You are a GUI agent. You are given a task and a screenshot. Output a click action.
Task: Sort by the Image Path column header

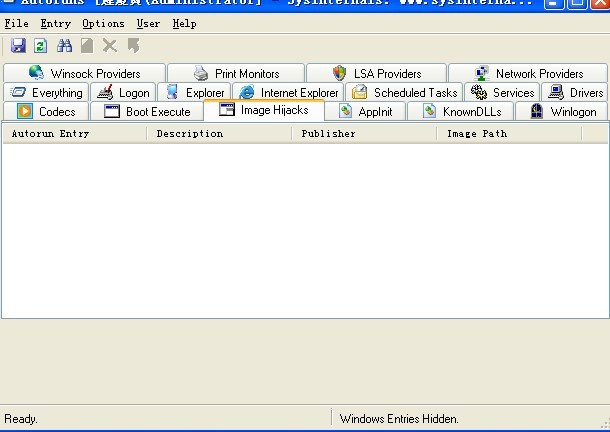[510, 133]
